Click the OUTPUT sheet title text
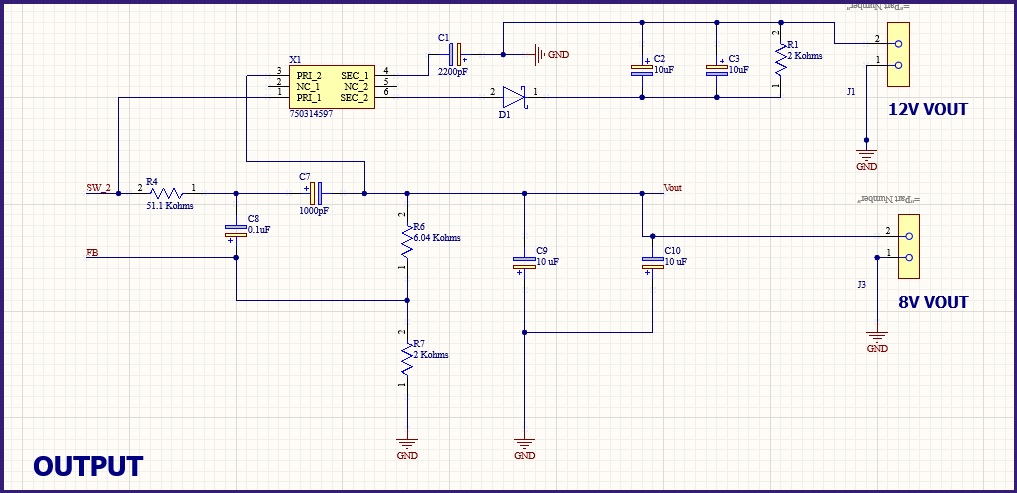Image resolution: width=1017 pixels, height=493 pixels. [x=88, y=466]
